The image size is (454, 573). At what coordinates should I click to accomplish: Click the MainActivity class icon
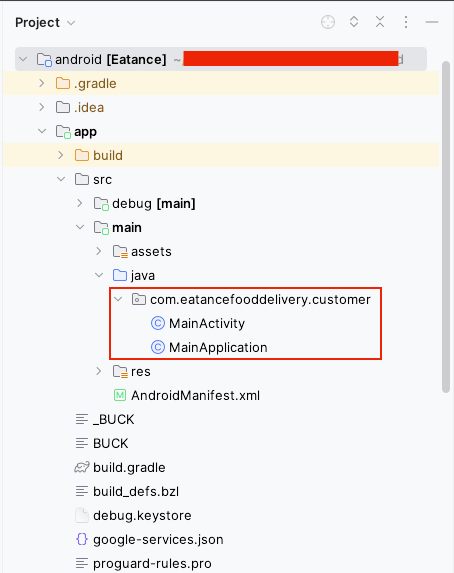158,323
